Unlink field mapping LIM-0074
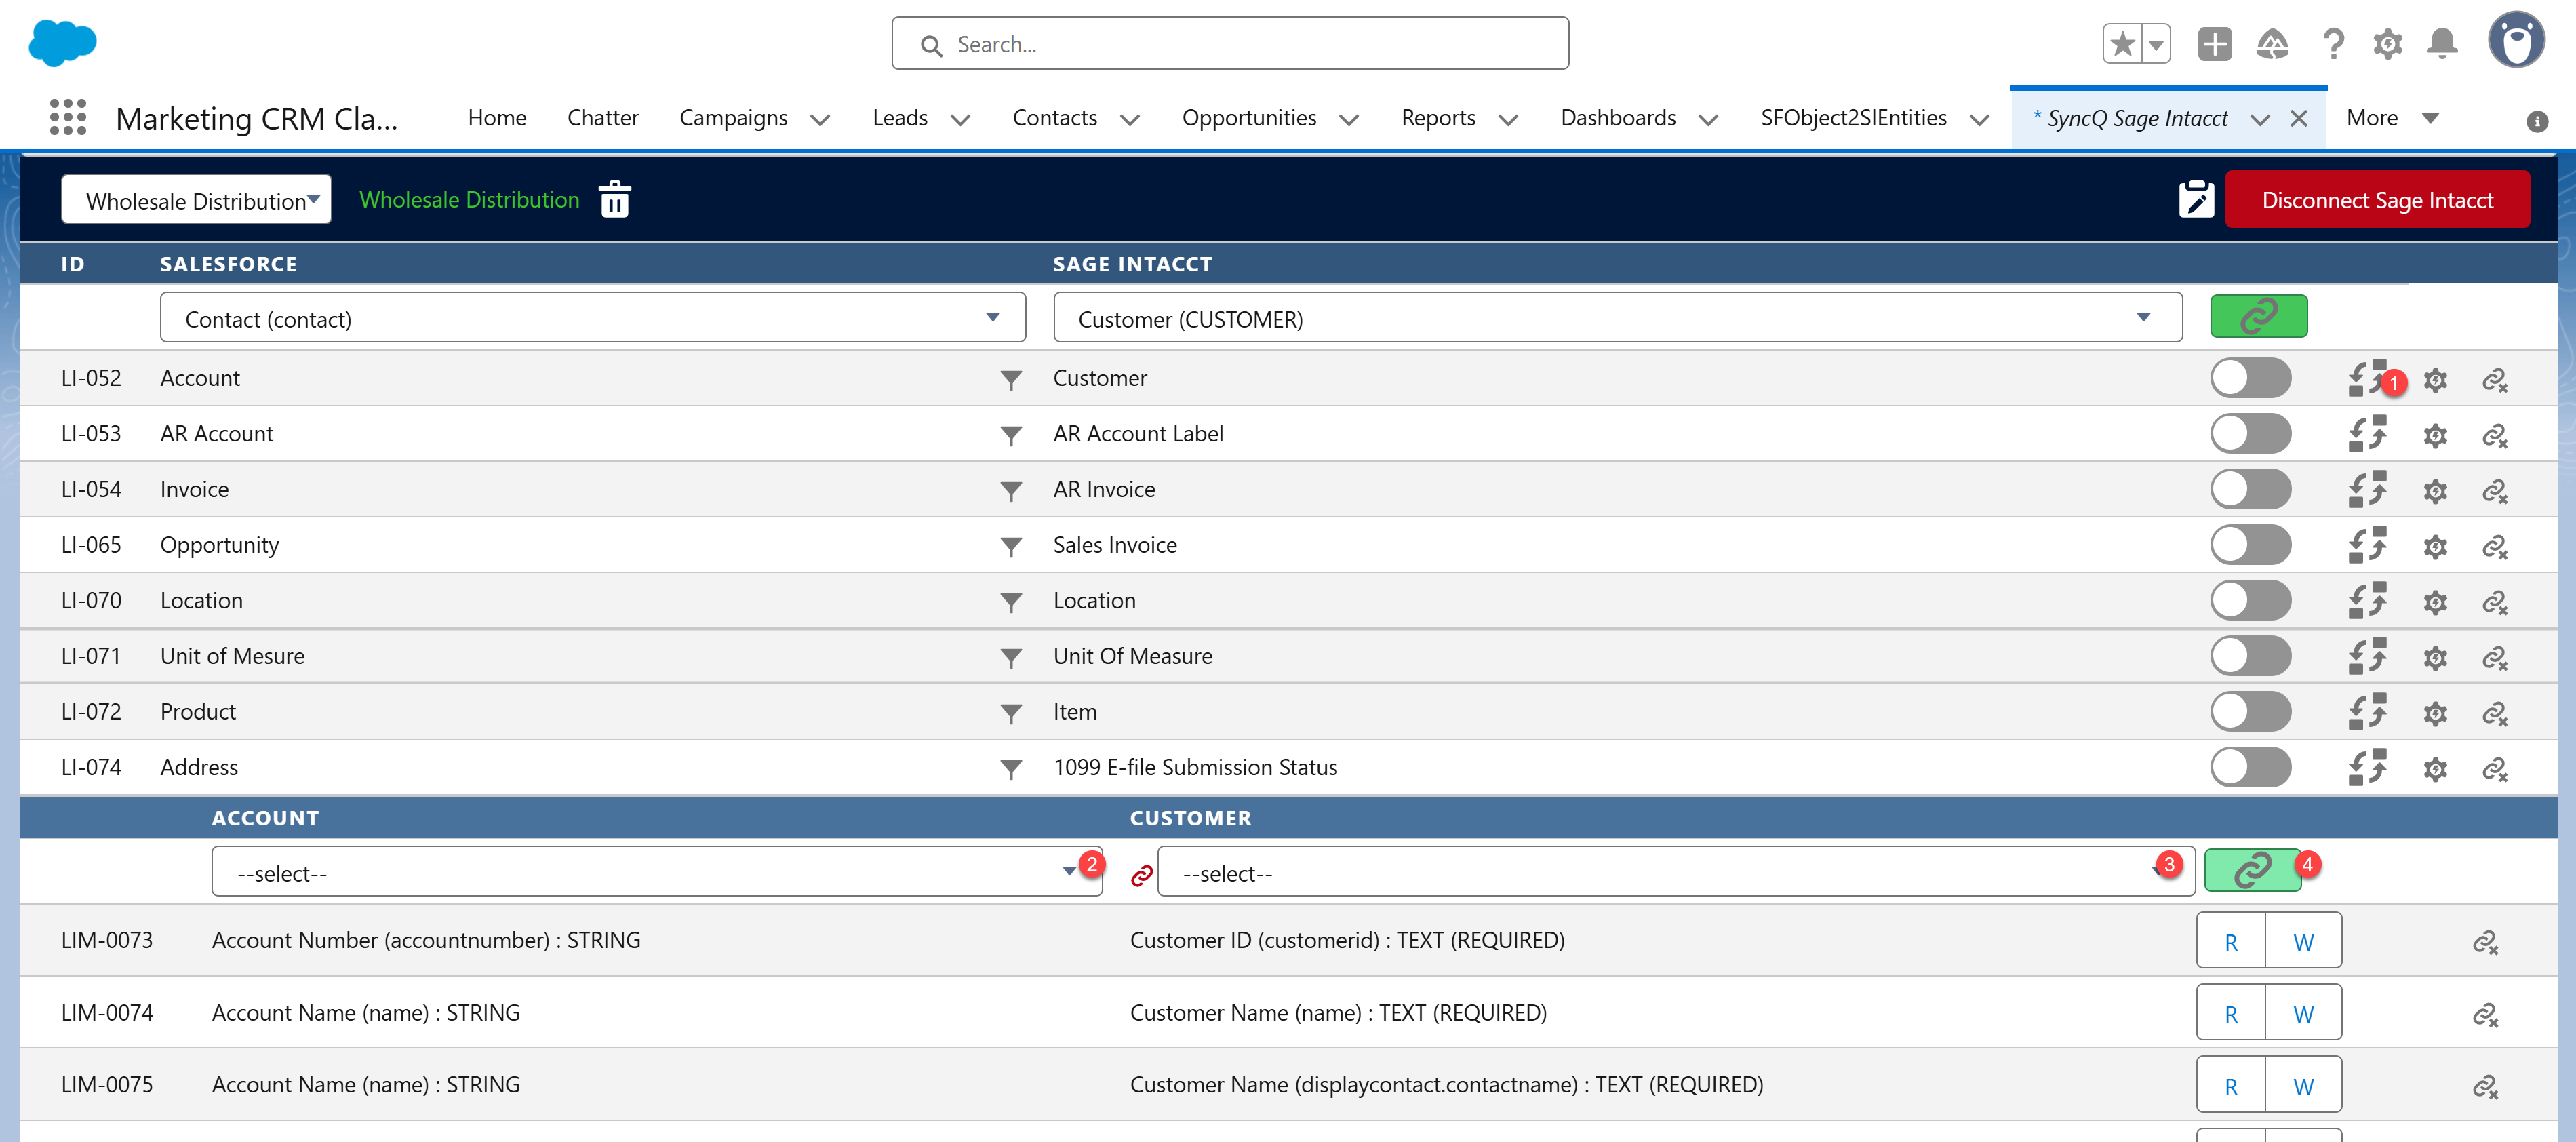This screenshot has width=2576, height=1142. click(x=2485, y=1014)
